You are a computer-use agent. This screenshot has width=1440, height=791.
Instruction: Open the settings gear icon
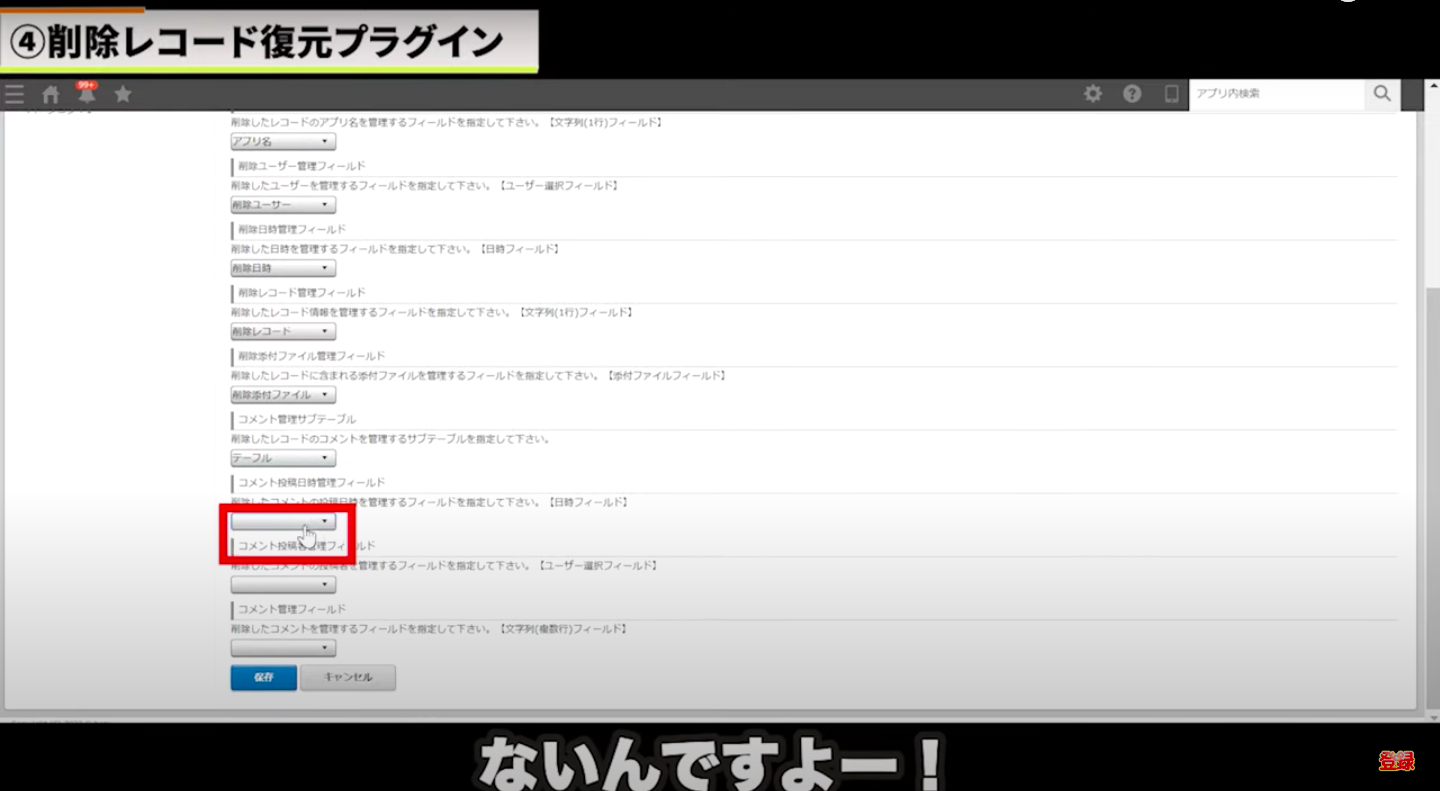pyautogui.click(x=1093, y=93)
